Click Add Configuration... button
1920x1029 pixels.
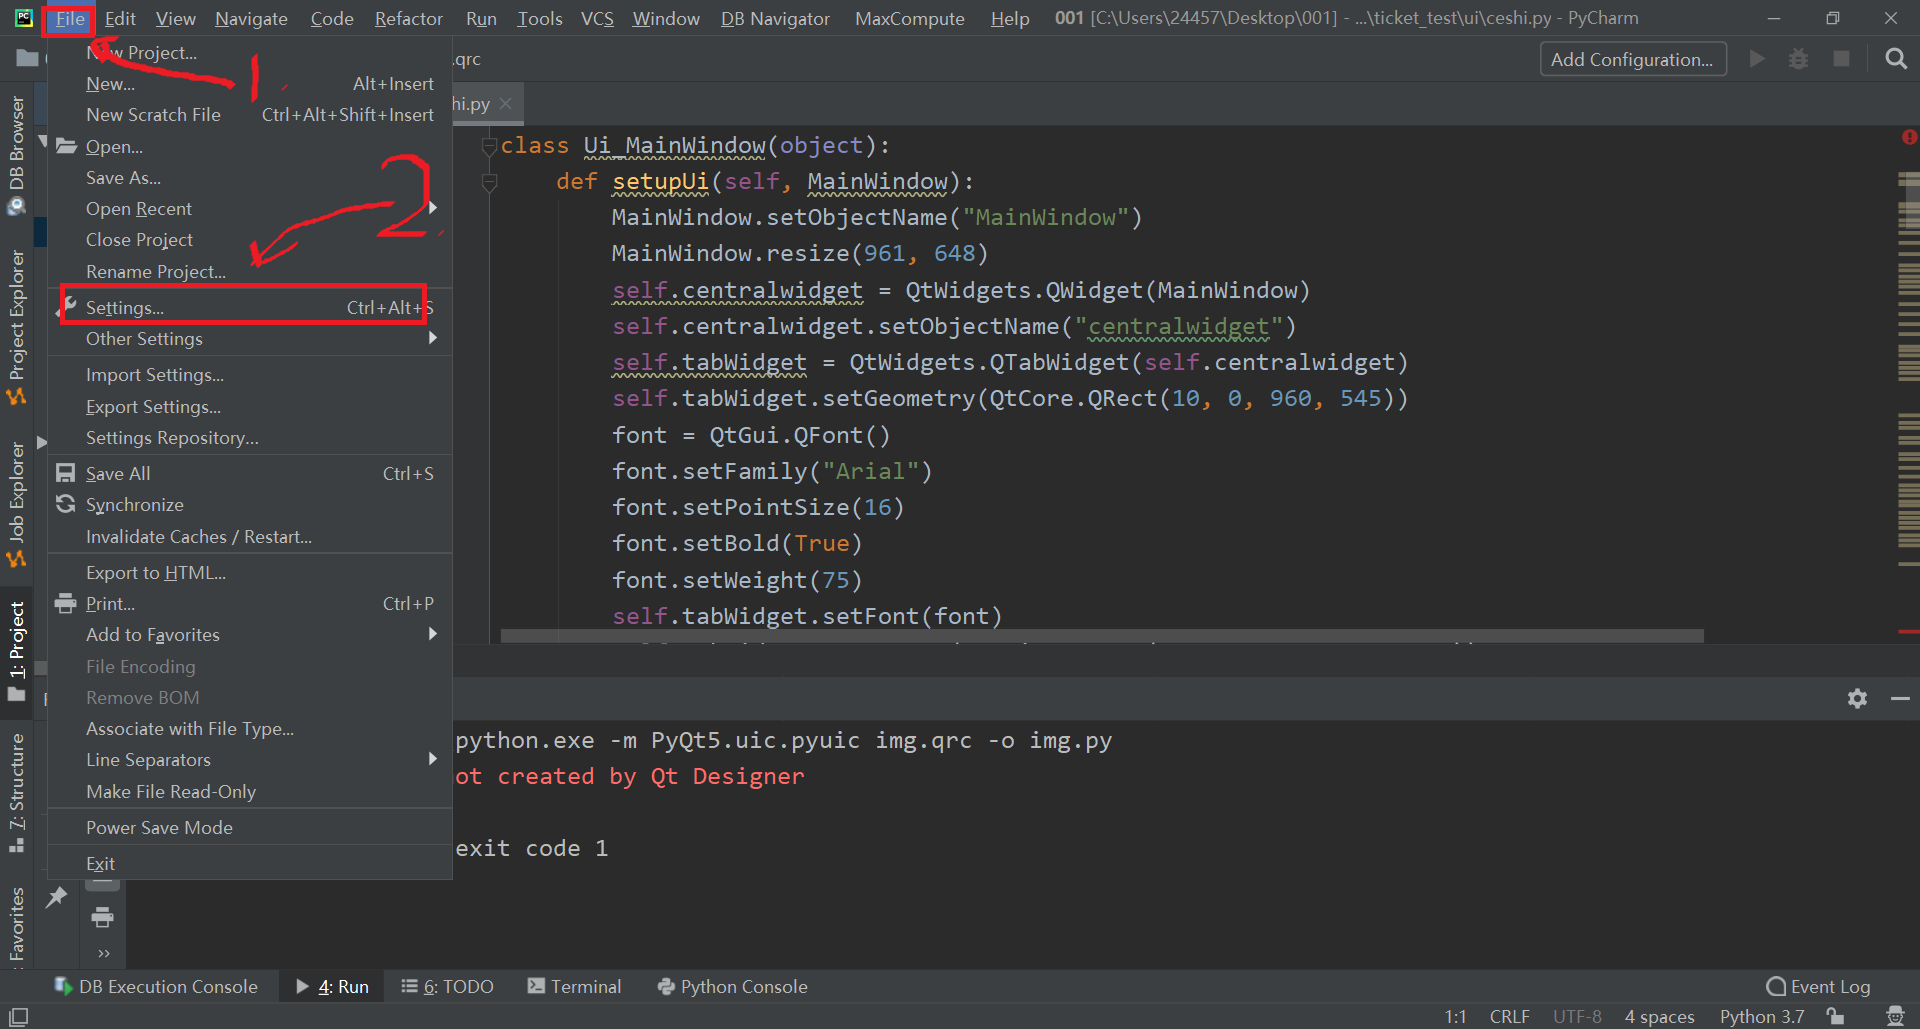(x=1632, y=59)
